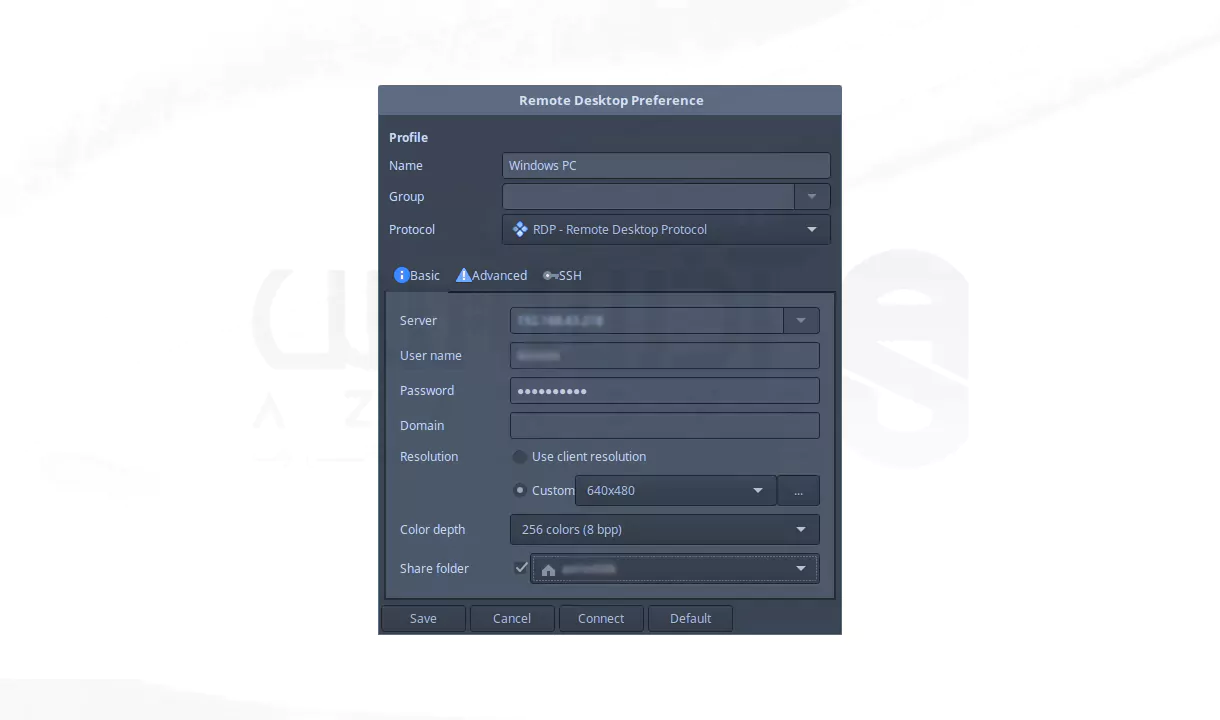The width and height of the screenshot is (1220, 720).
Task: Switch to the SSH tab
Action: [x=562, y=275]
